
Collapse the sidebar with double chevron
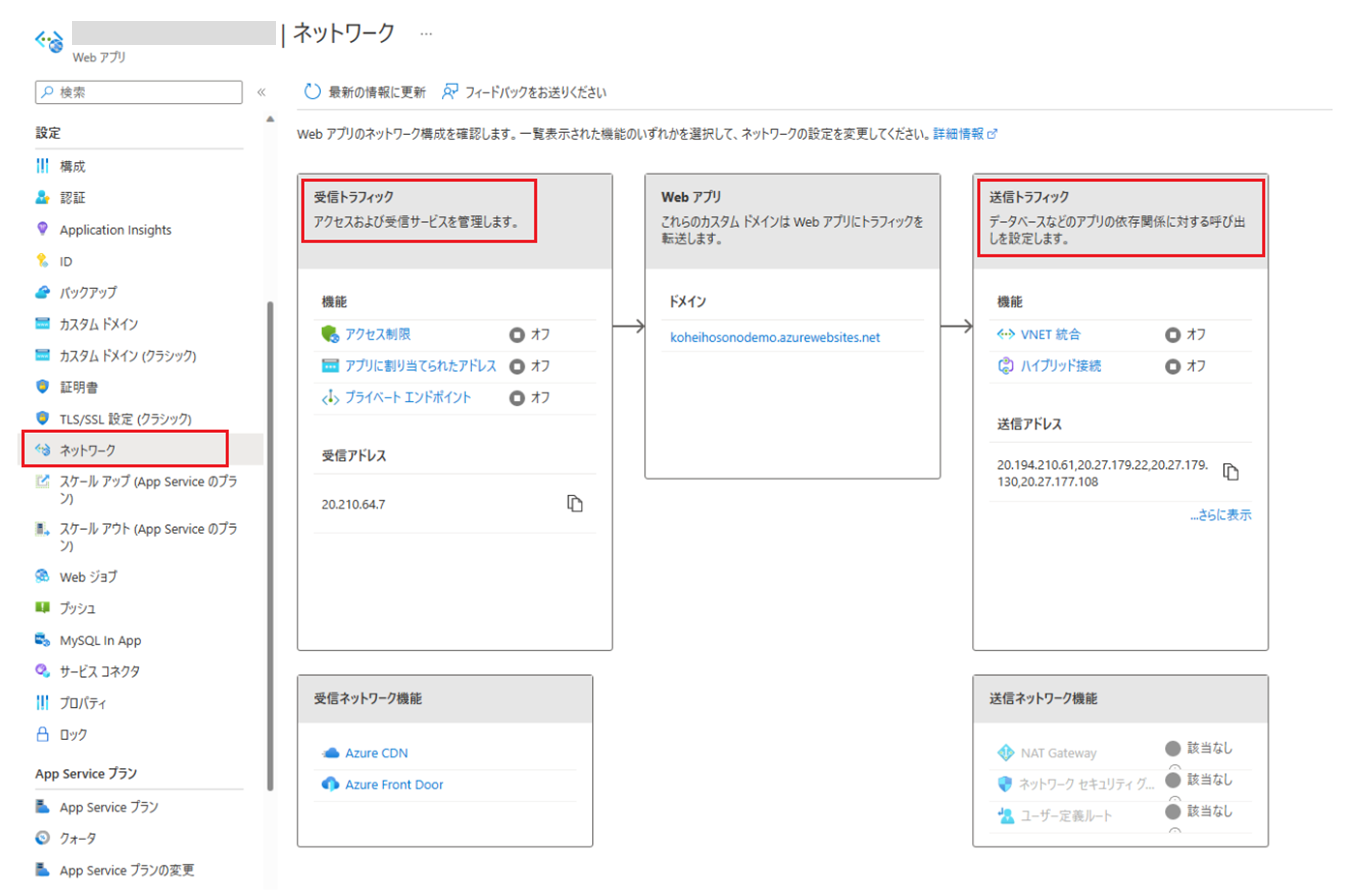261,92
